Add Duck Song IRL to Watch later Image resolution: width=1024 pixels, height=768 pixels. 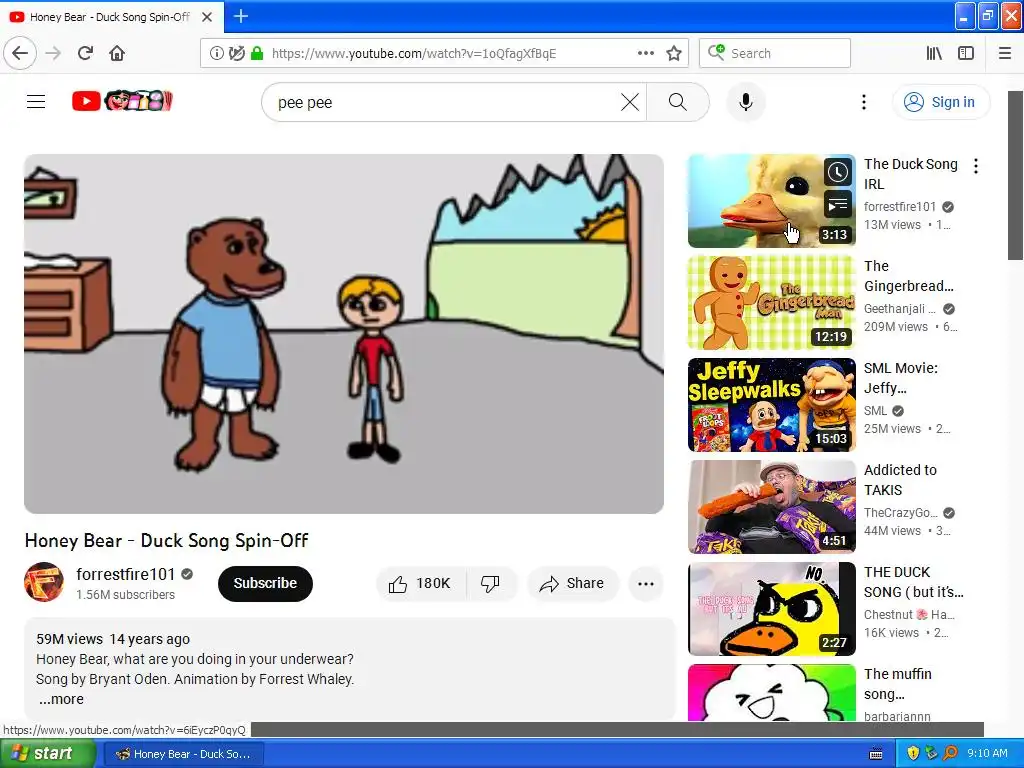(x=838, y=172)
